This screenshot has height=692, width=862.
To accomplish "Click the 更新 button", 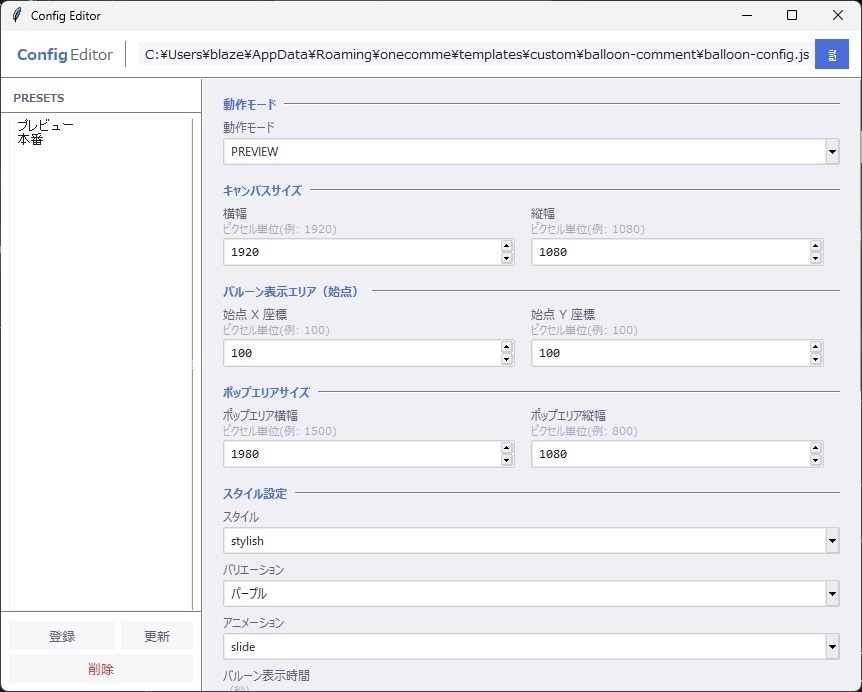I will [x=157, y=635].
